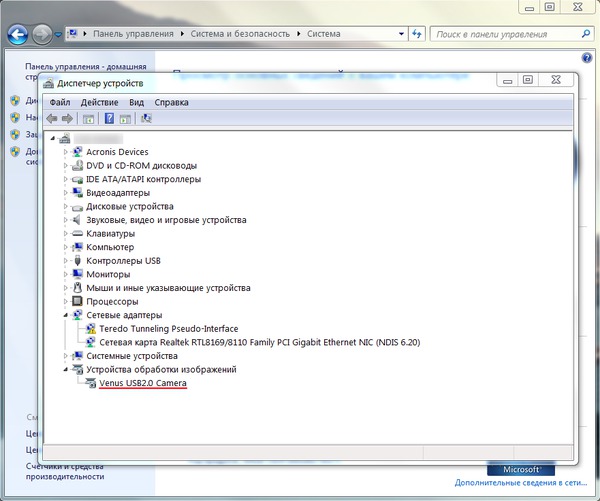Expand the Acronis Devices node
Image resolution: width=600 pixels, height=501 pixels.
point(65,152)
